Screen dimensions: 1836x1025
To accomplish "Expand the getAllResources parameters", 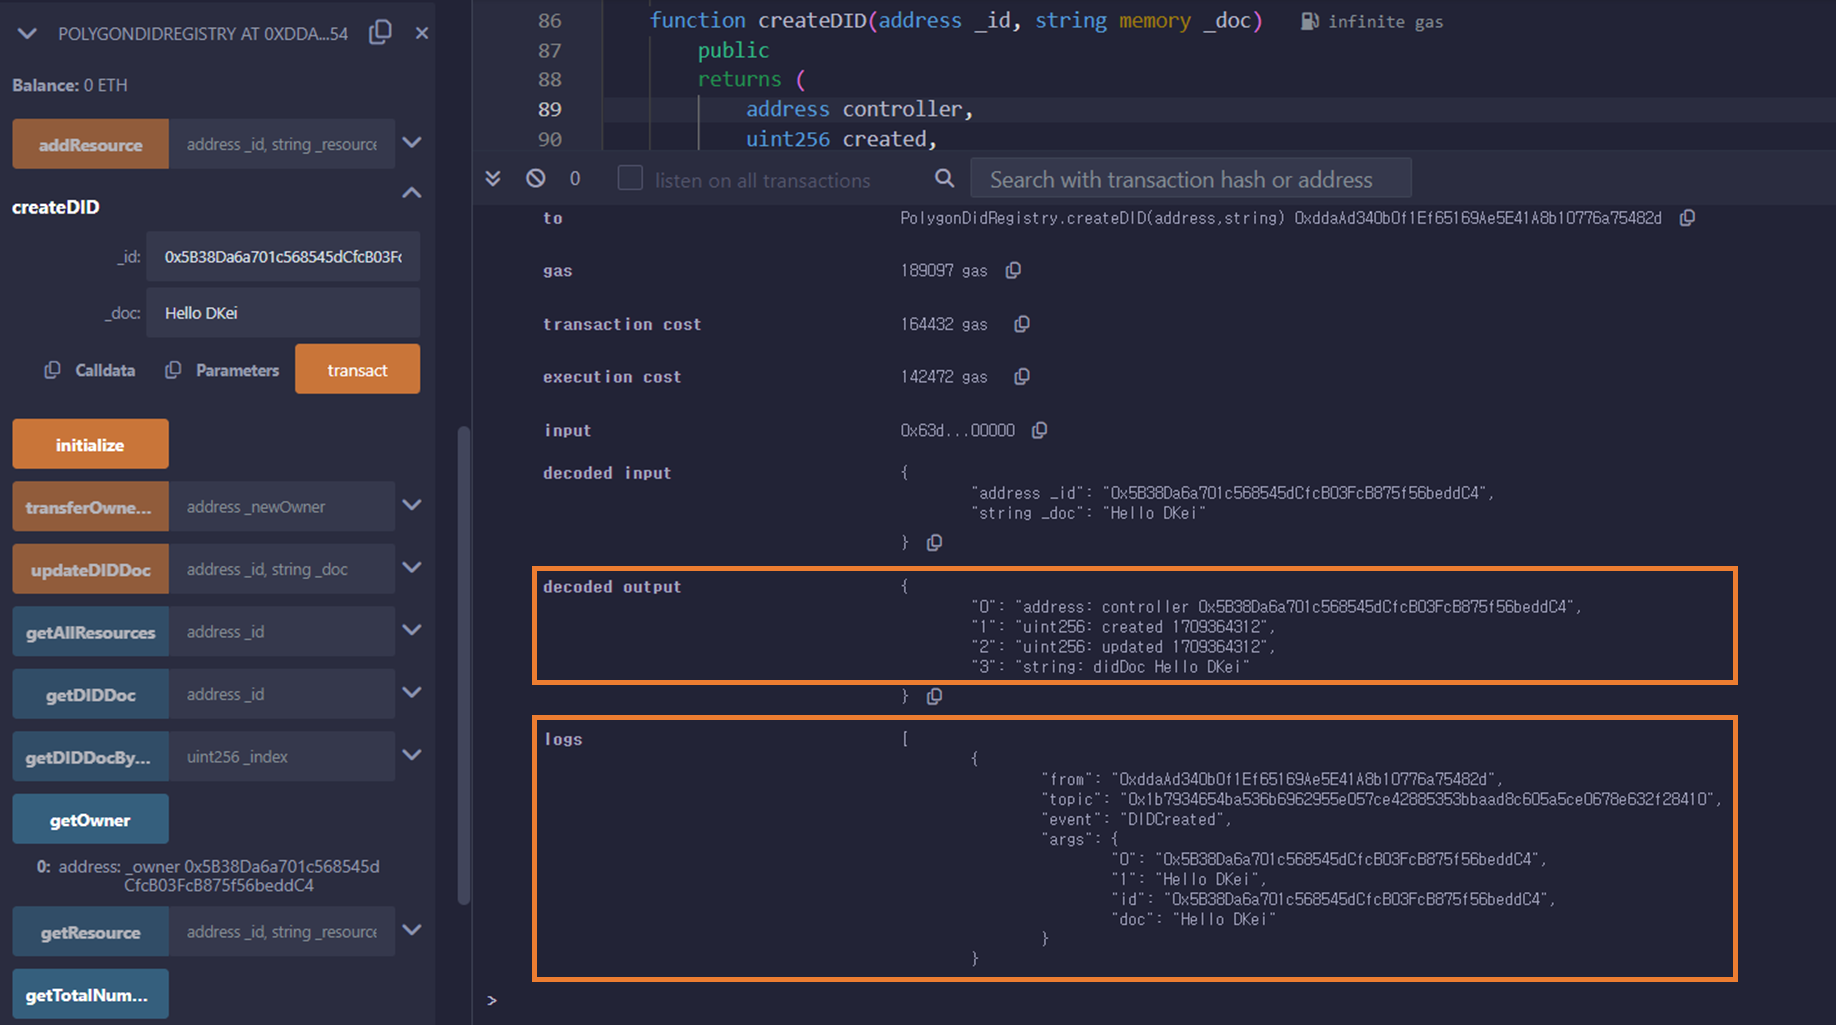I will [x=411, y=631].
